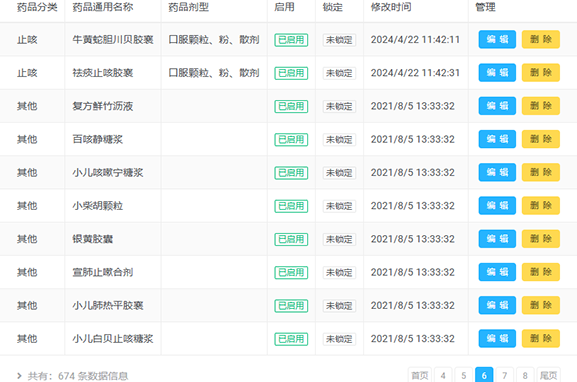Click the timestamp 2024/4/22 11:42:31
The image size is (577, 382).
coord(415,73)
